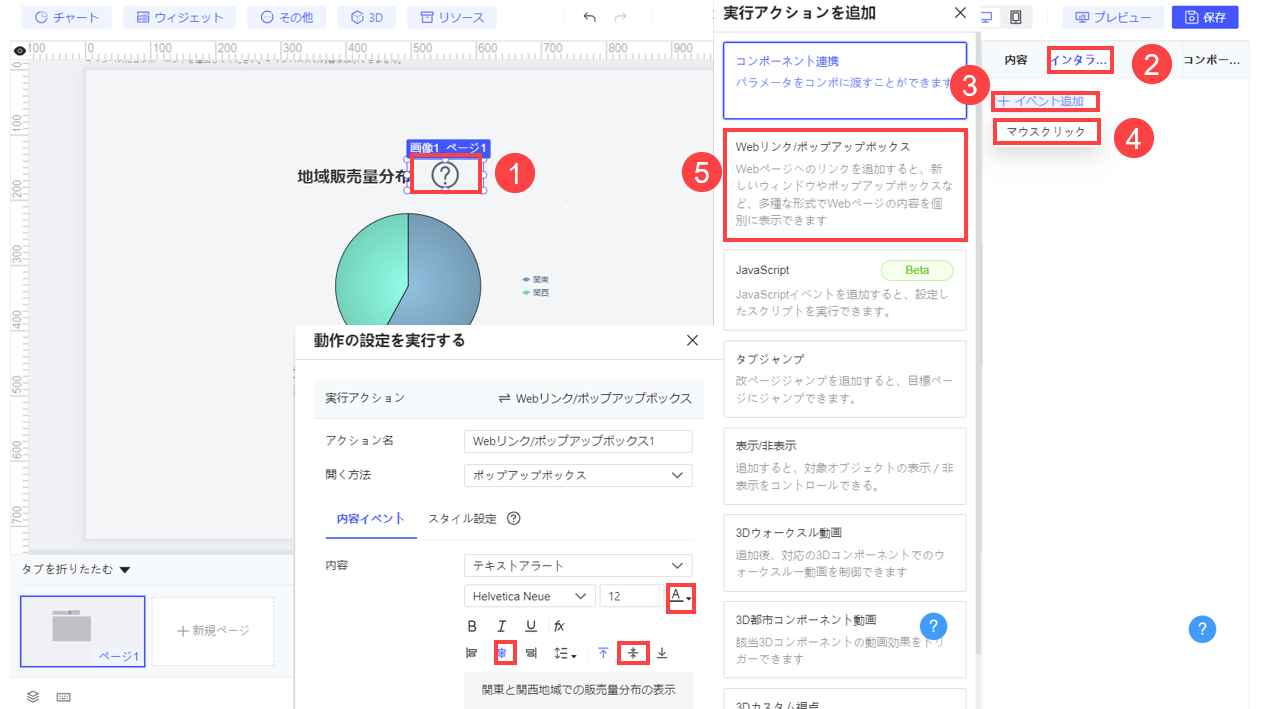The width and height of the screenshot is (1268, 709).
Task: Select コンポーネント連携 action card
Action: point(845,80)
